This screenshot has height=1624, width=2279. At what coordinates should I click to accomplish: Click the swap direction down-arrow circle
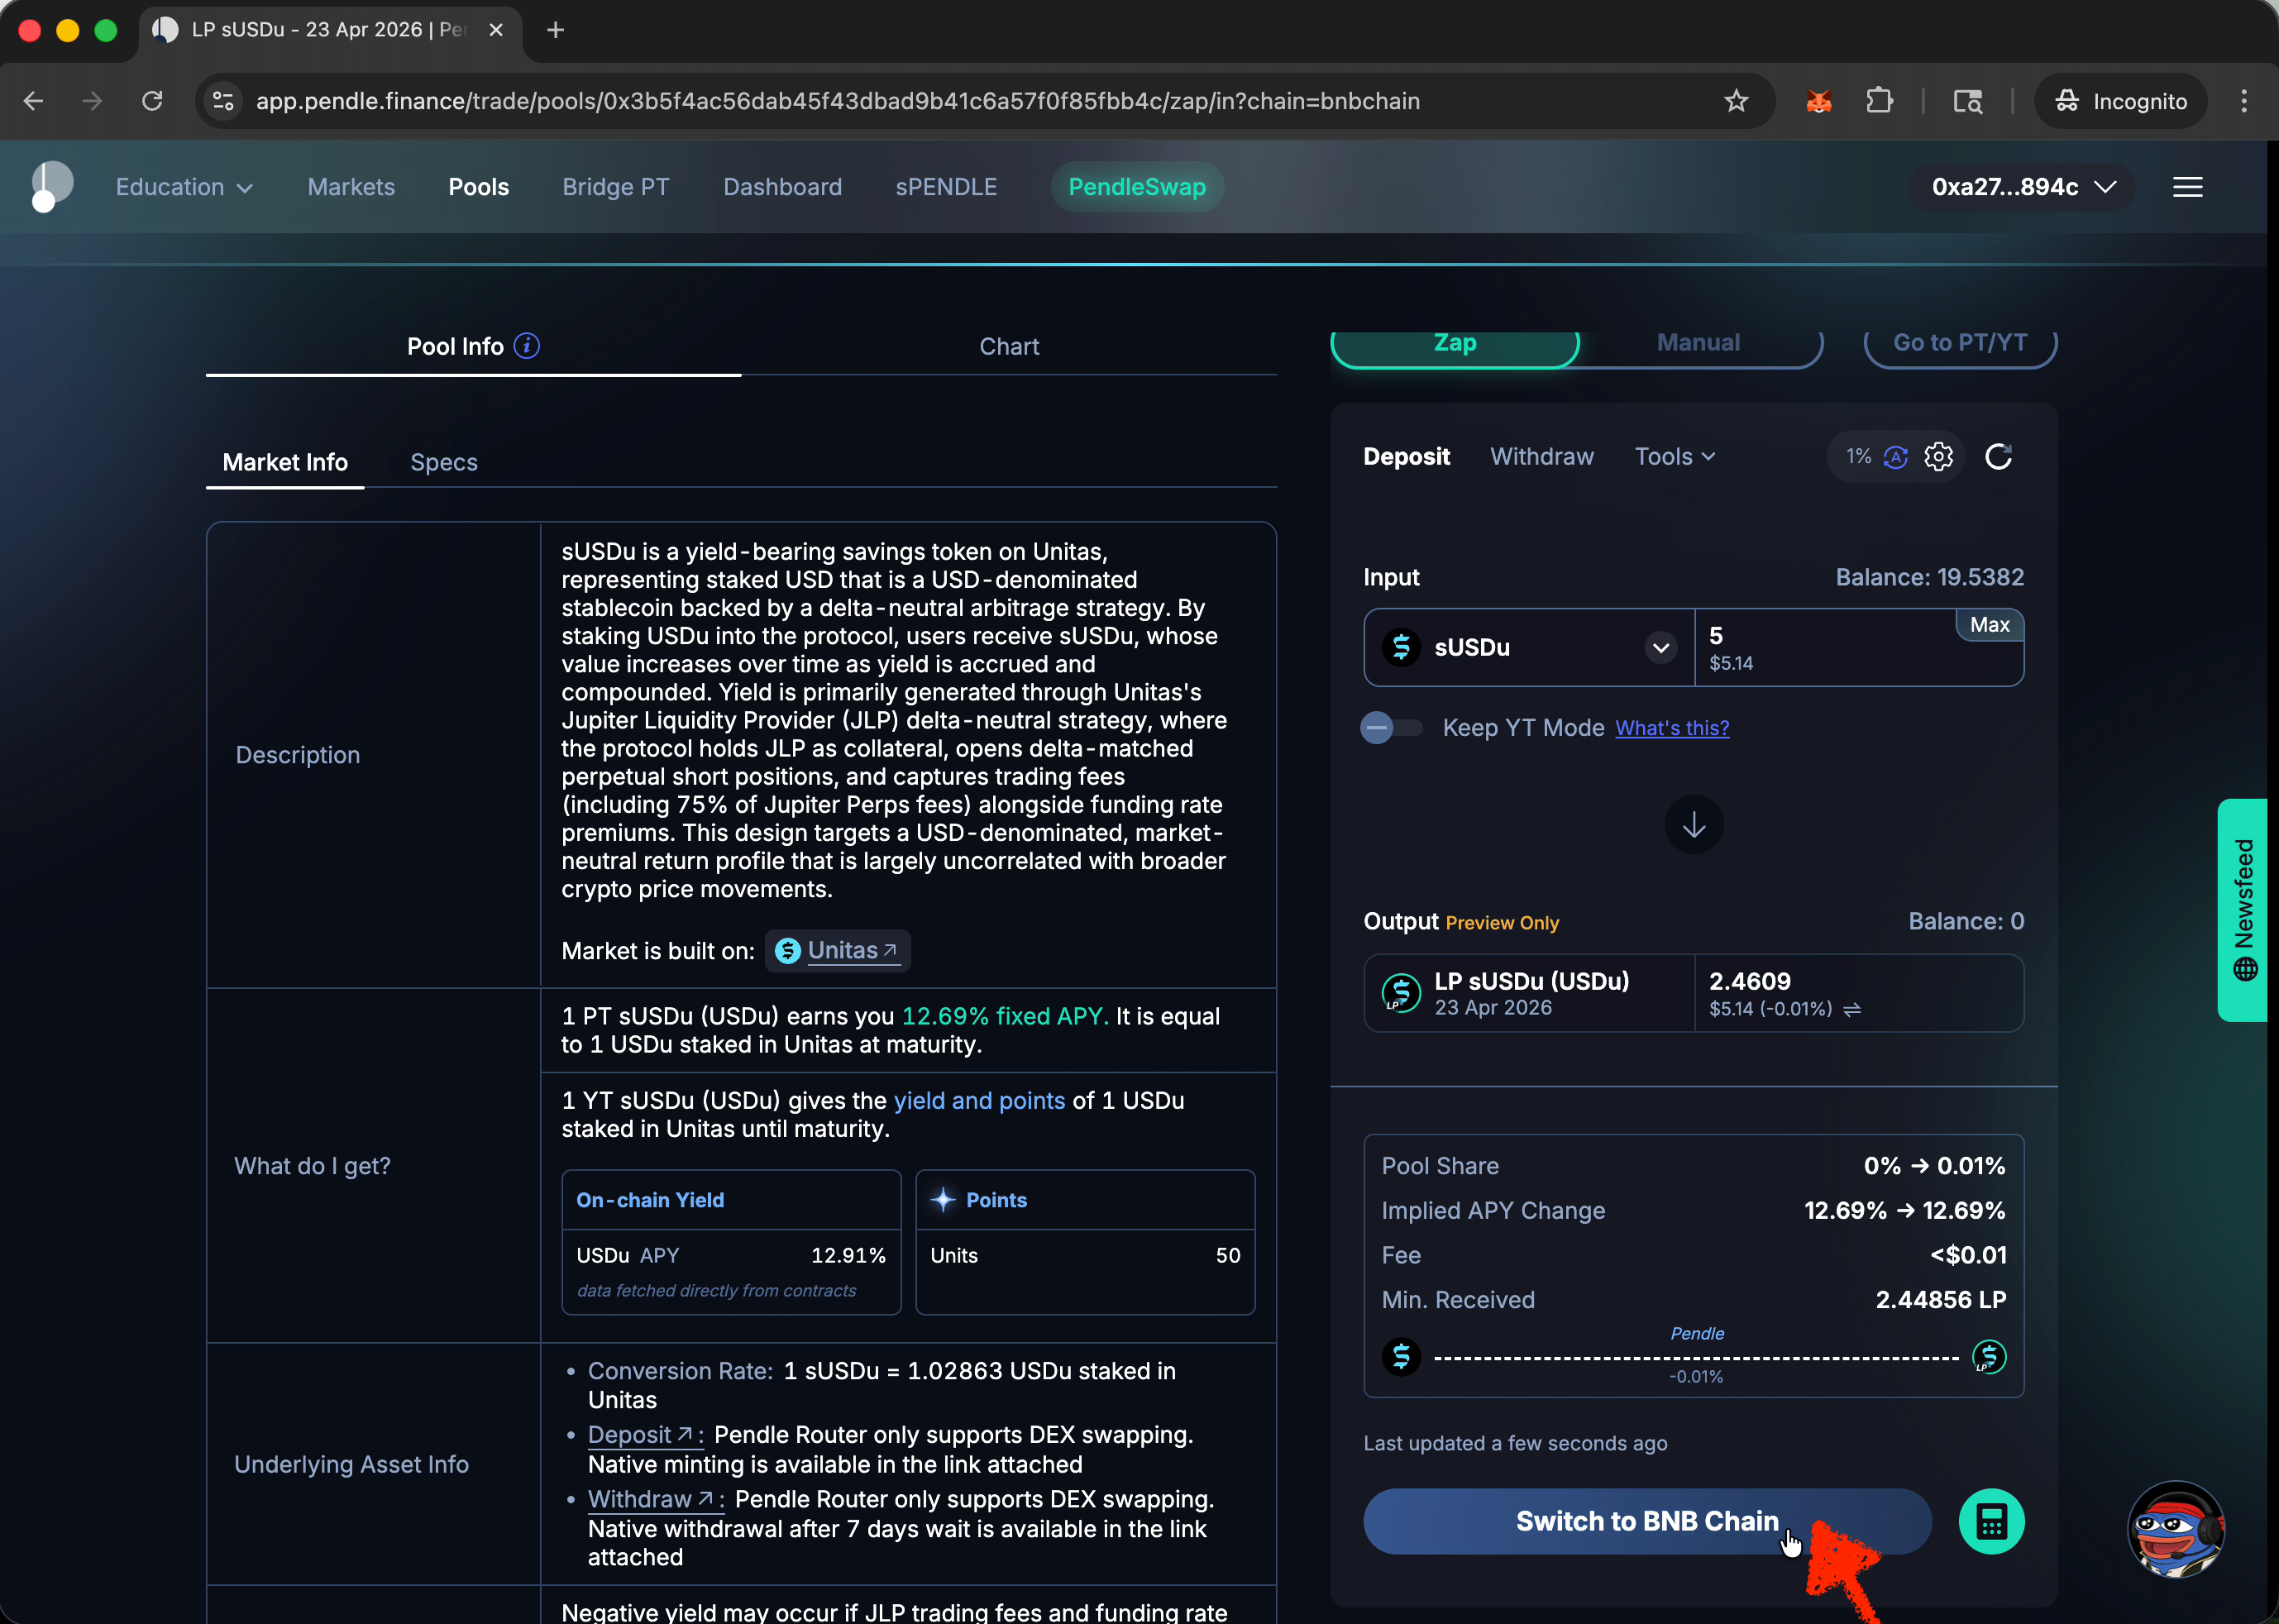(1693, 825)
